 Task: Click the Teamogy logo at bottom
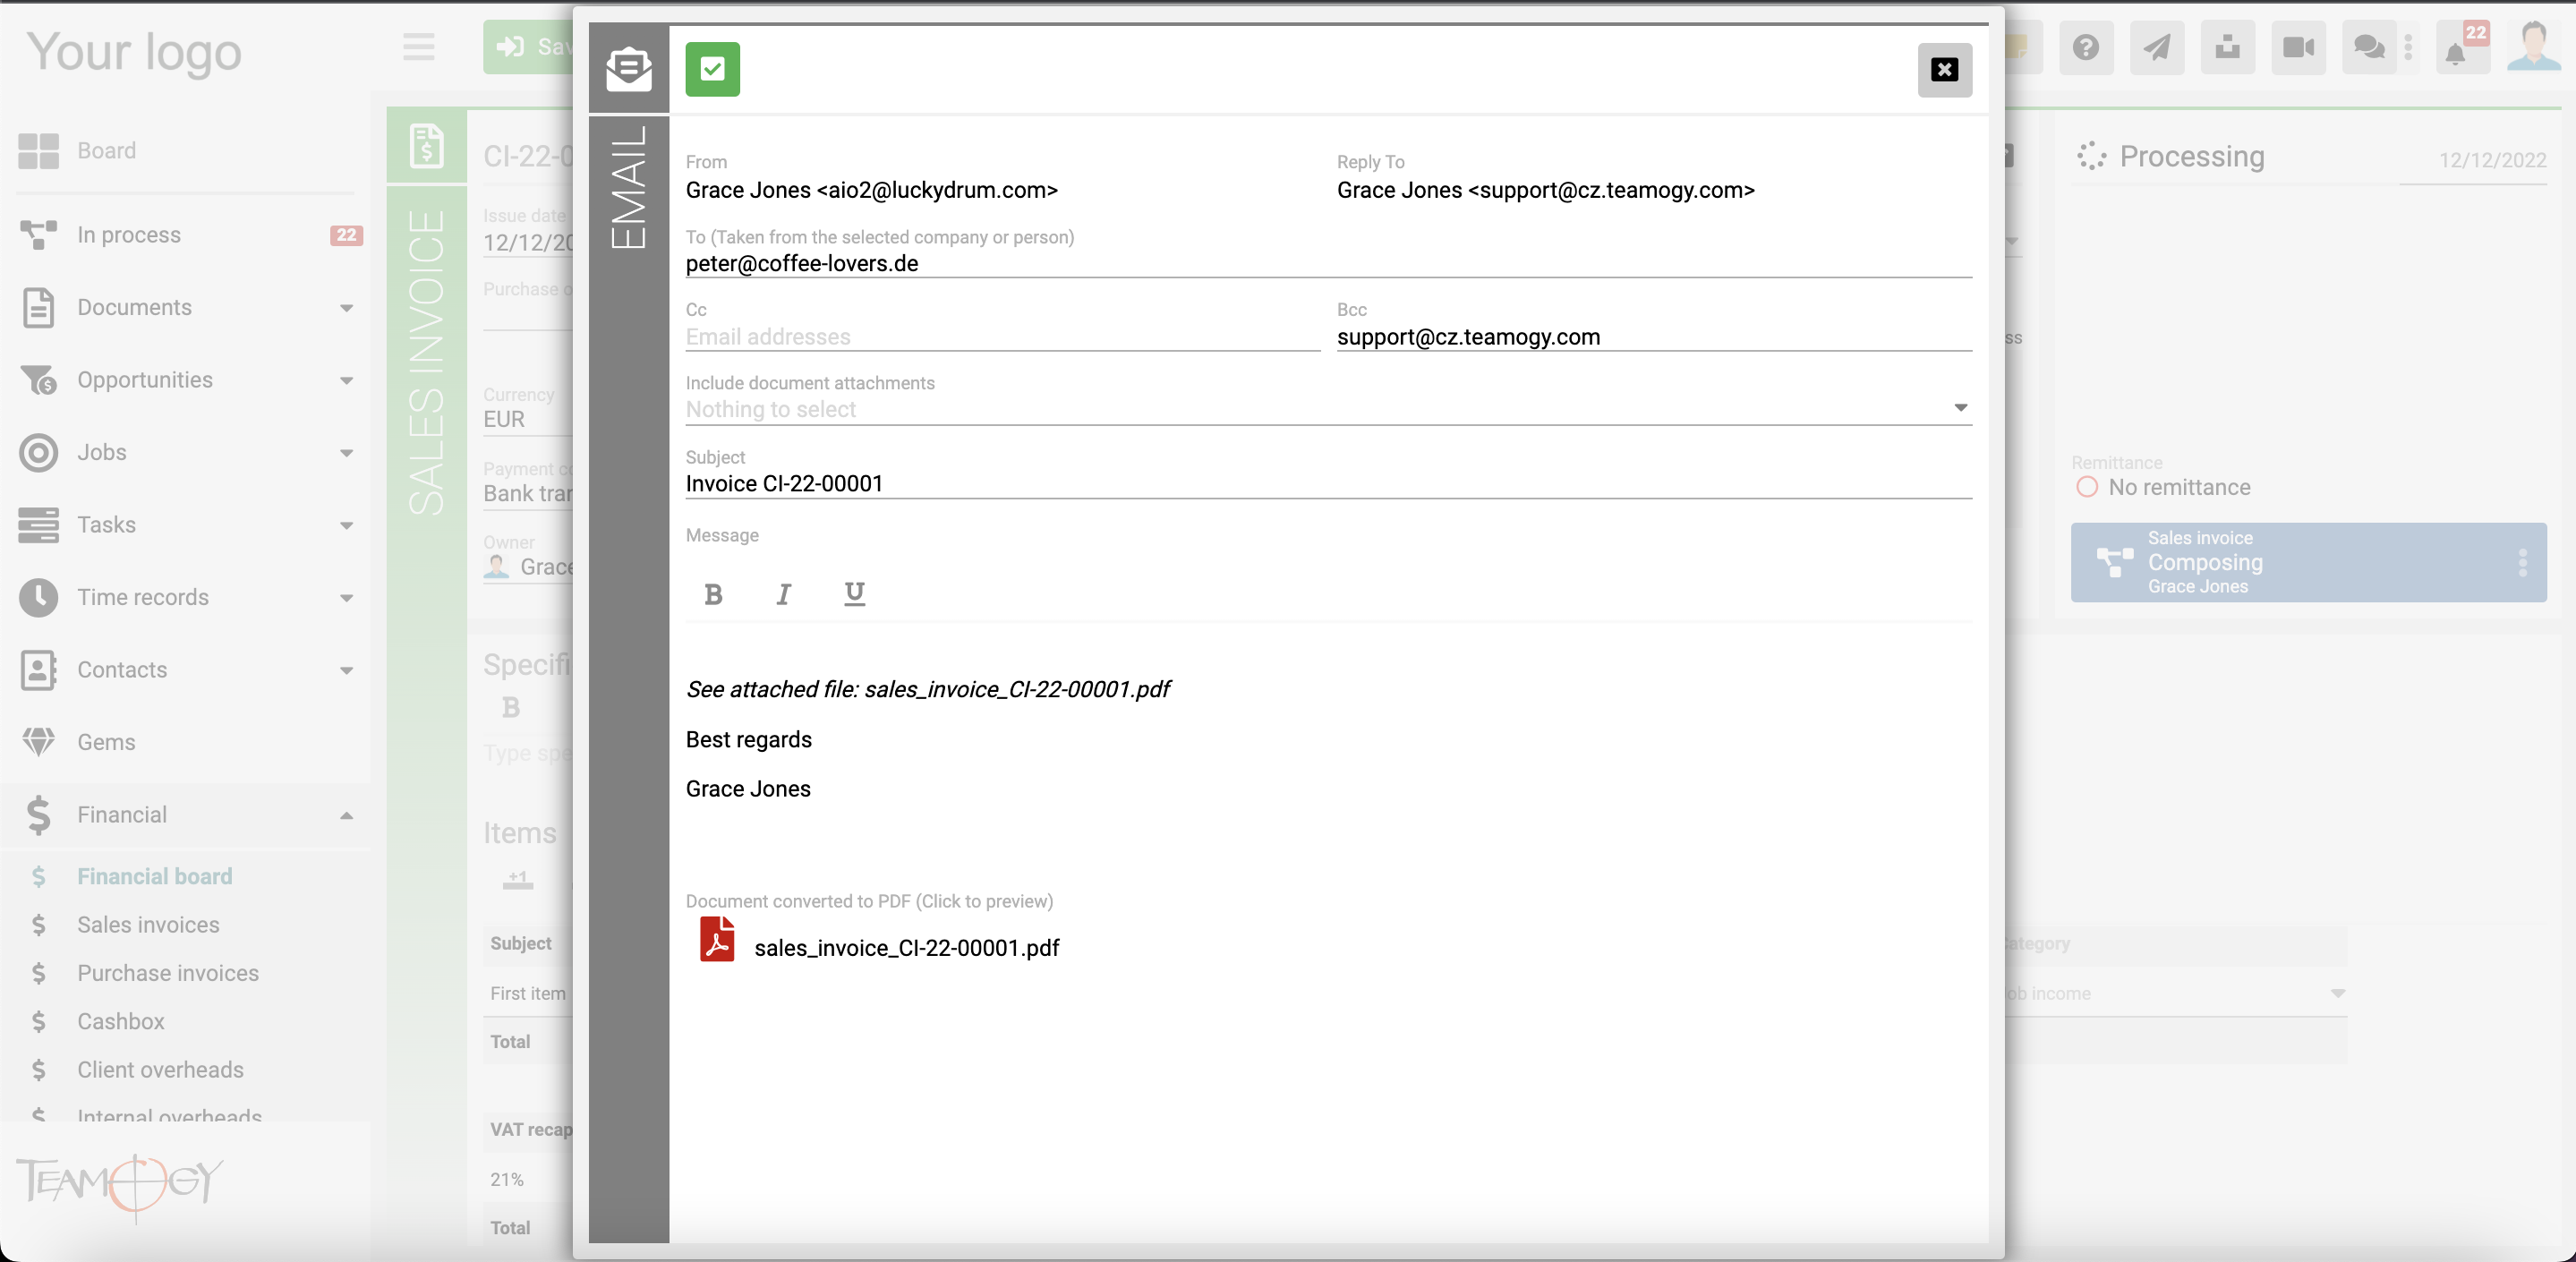[x=120, y=1186]
